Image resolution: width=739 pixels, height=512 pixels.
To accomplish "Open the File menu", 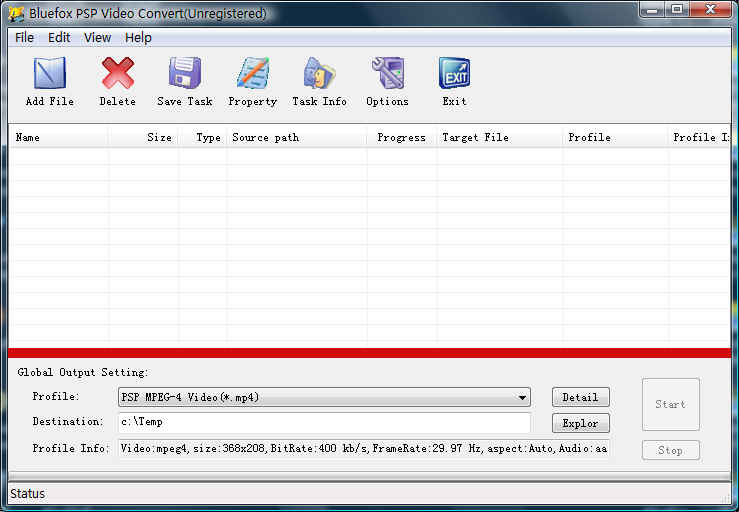I will (25, 38).
